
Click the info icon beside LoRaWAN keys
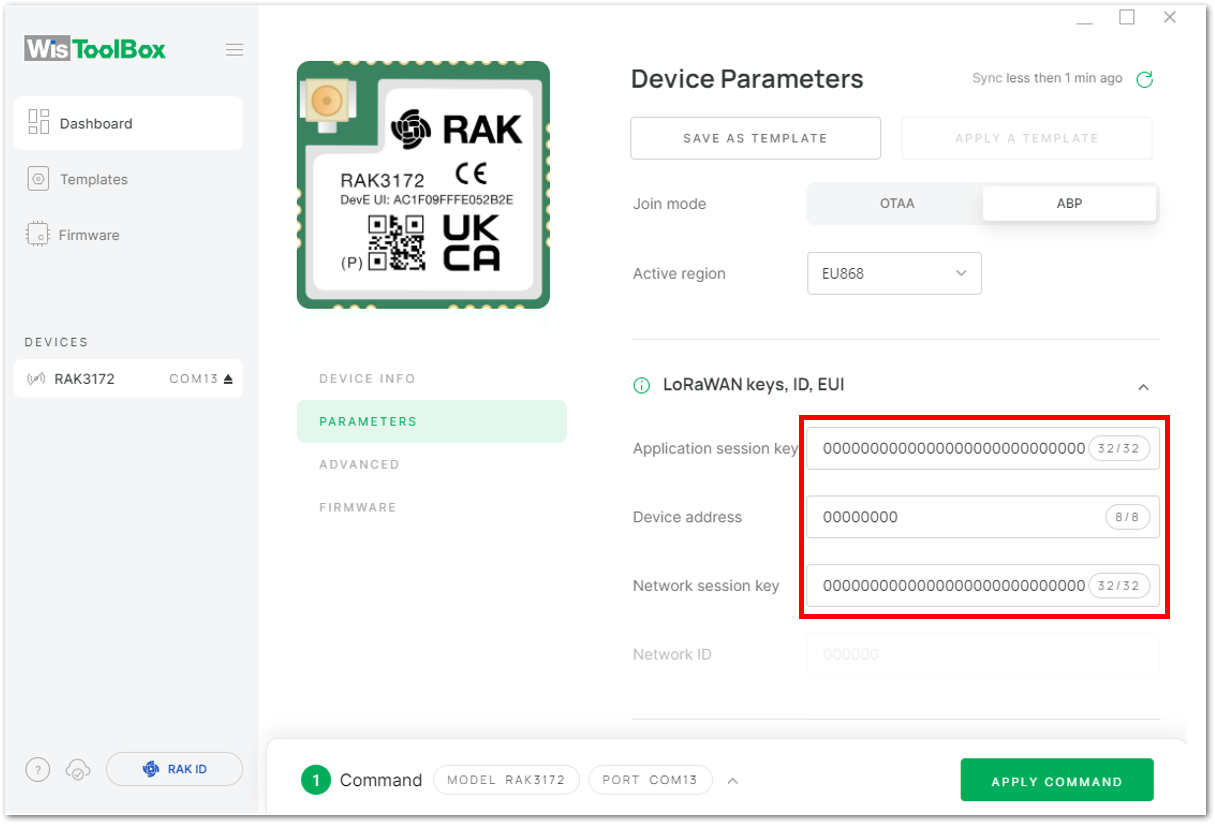click(x=642, y=385)
